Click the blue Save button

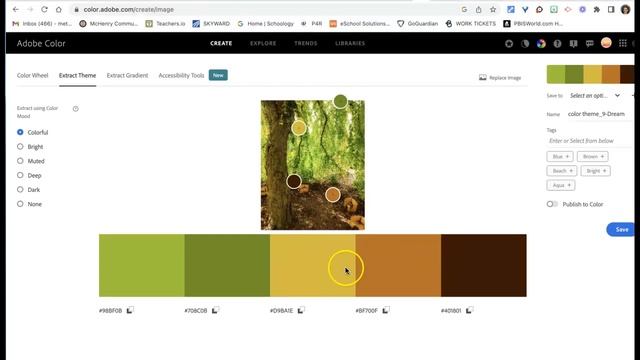[x=621, y=229]
